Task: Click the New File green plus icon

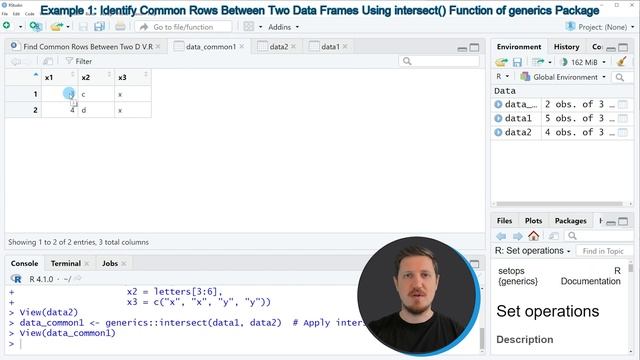Action: coord(7,26)
